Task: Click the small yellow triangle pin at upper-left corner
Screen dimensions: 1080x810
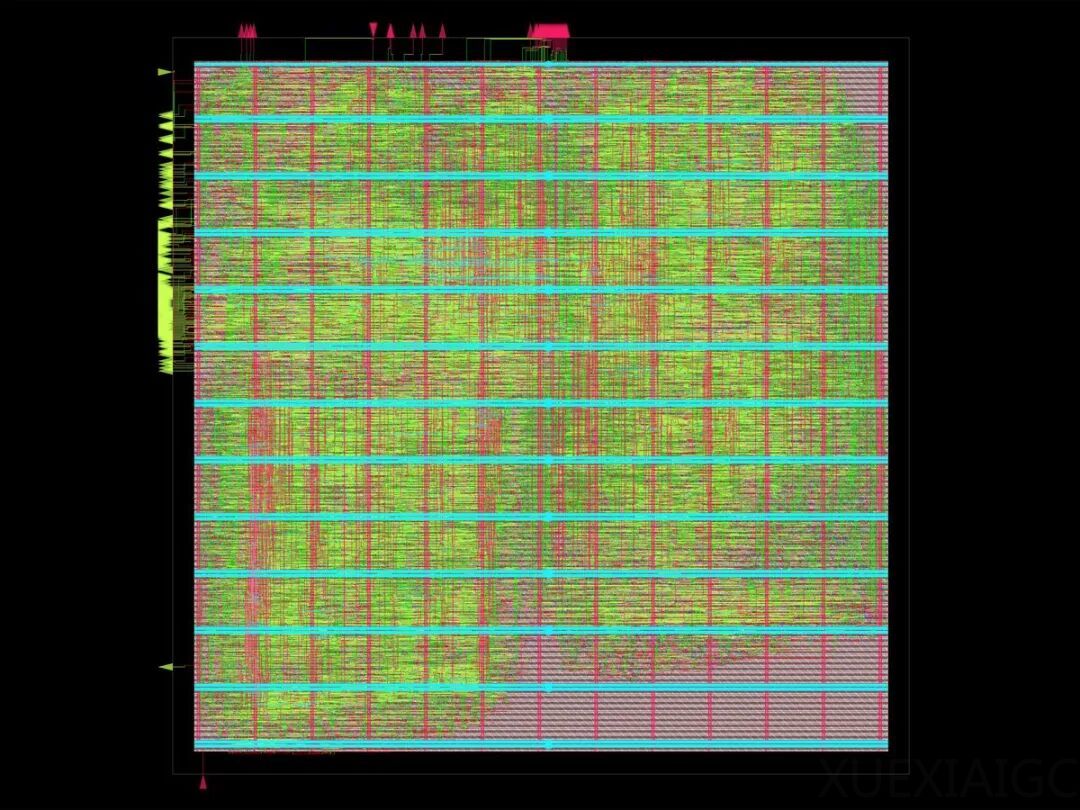Action: click(161, 70)
